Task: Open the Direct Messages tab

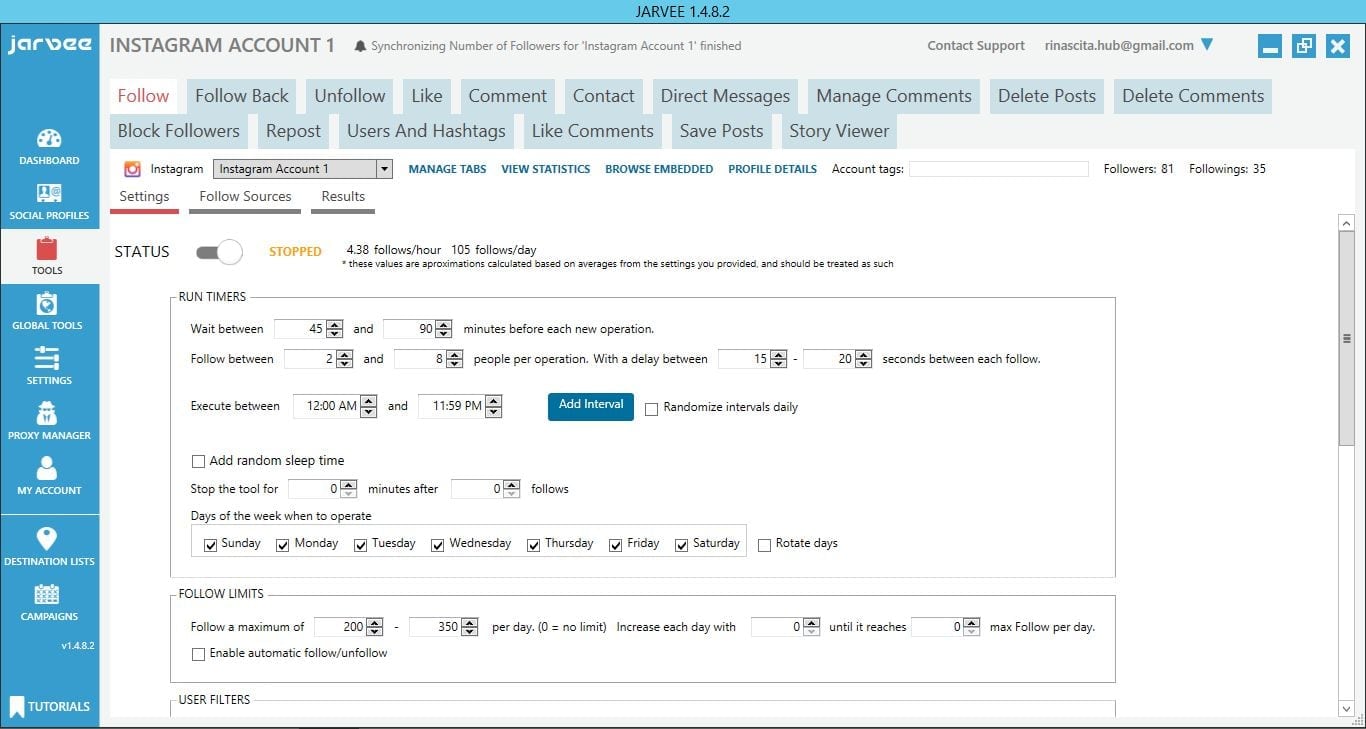Action: [725, 96]
